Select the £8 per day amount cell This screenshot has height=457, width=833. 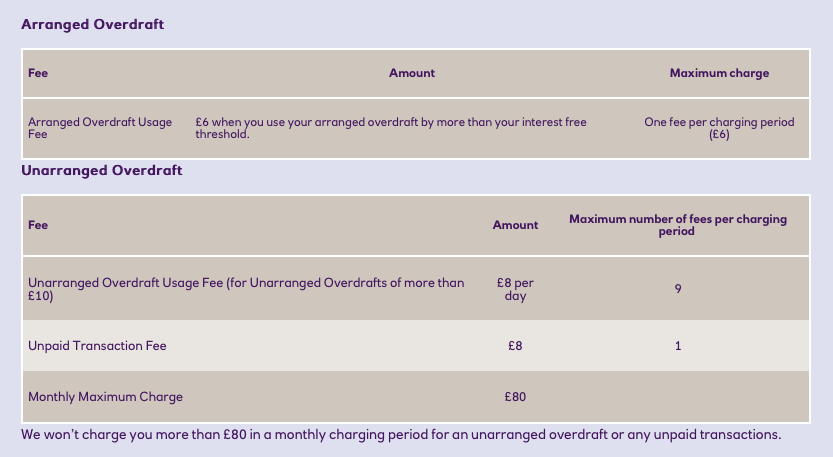pyautogui.click(x=515, y=289)
